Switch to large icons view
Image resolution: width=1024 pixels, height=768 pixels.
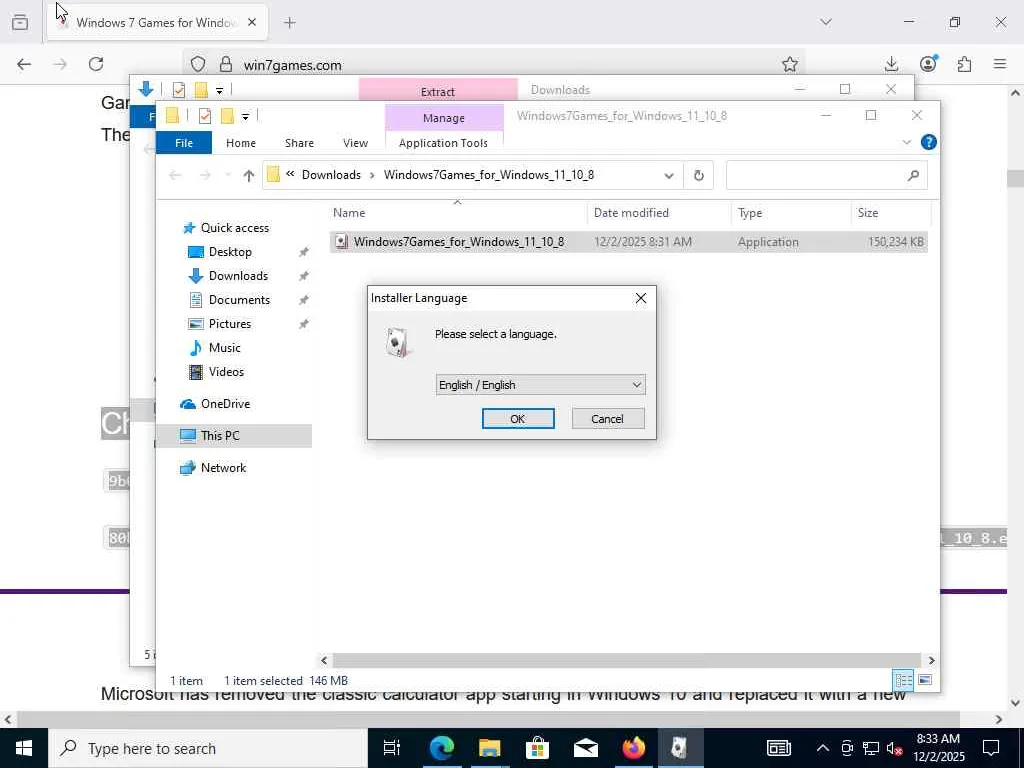click(x=925, y=680)
